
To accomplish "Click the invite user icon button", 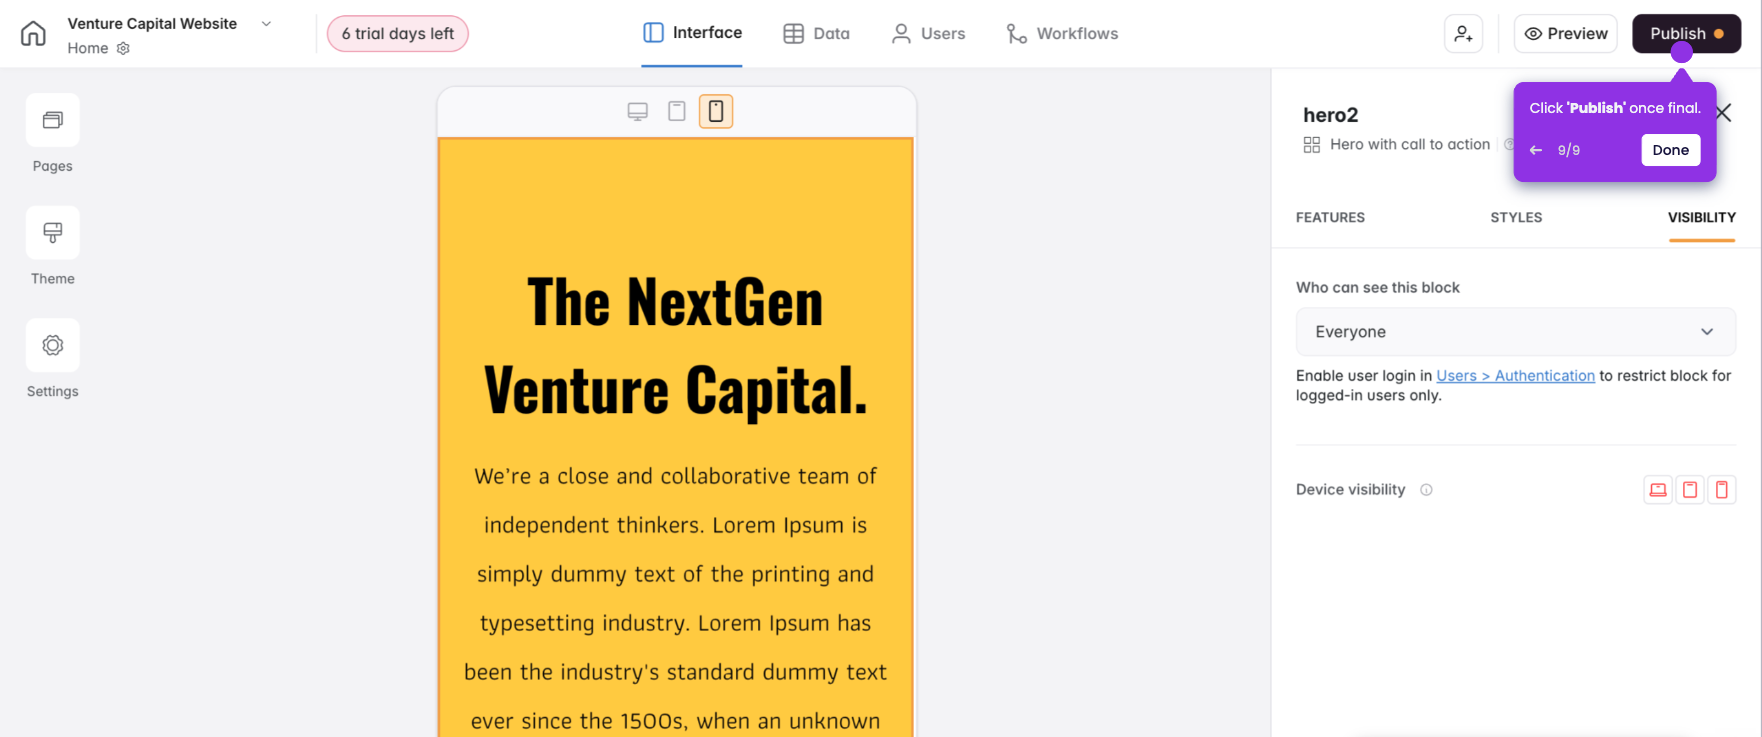I will [1464, 34].
